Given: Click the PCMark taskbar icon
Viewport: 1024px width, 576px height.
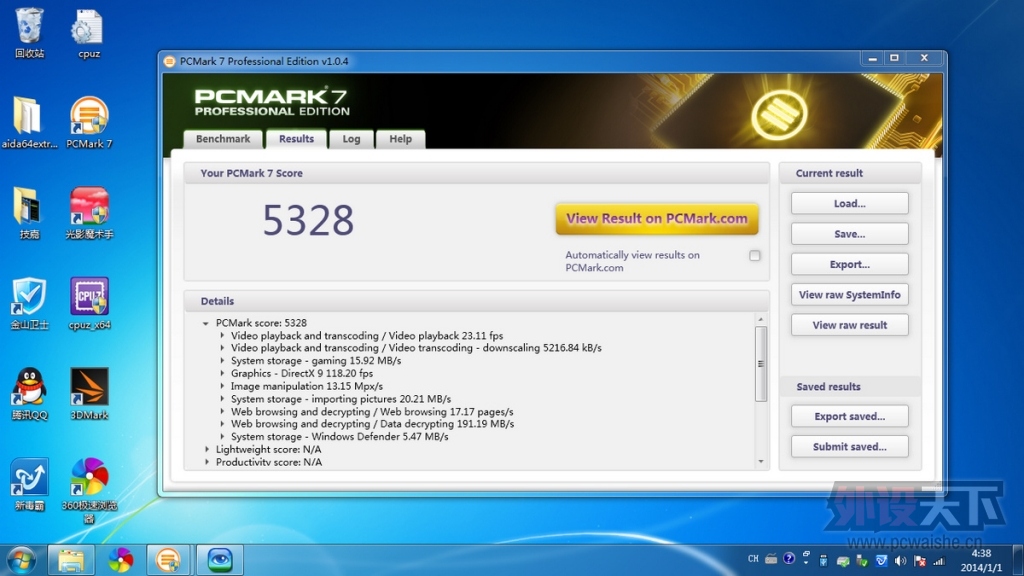Looking at the screenshot, I should (168, 560).
